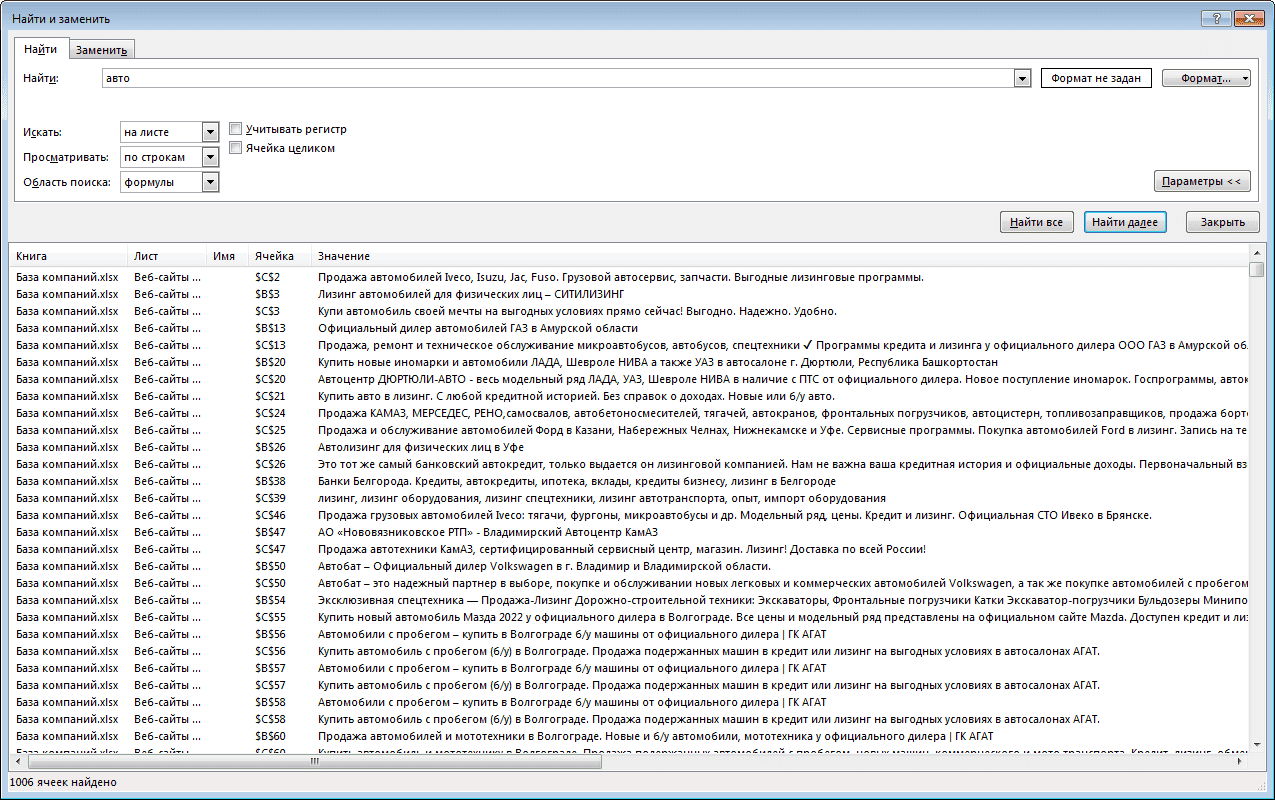Select row 'Купить новый автомобиль Мазда 2022'

629,617
